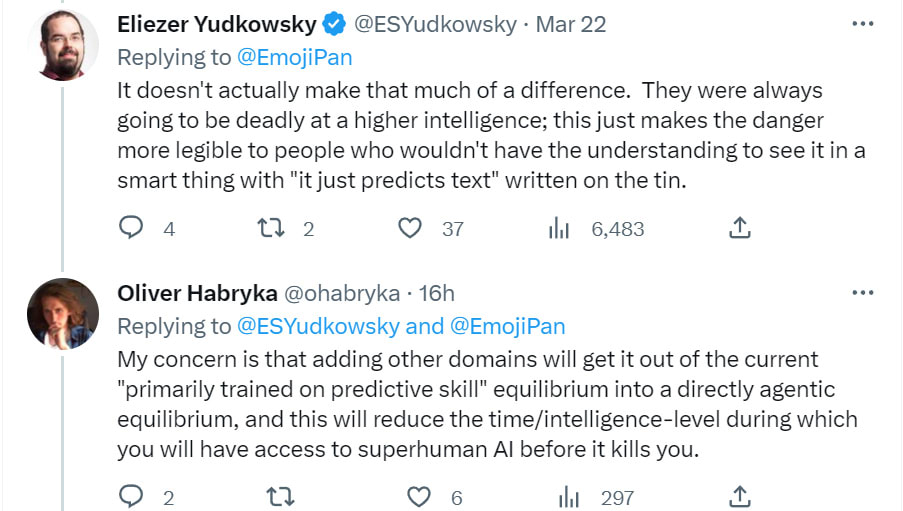Share Oliver Habryka's tweet

739,496
